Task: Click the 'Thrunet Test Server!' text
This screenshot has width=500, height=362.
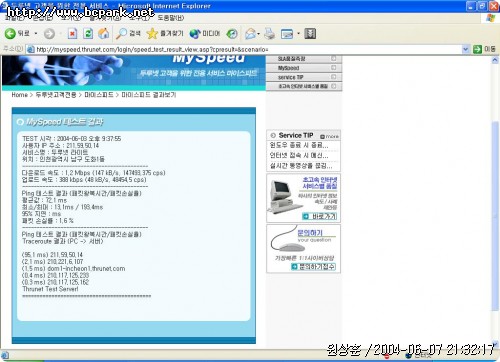Action: tap(50, 289)
